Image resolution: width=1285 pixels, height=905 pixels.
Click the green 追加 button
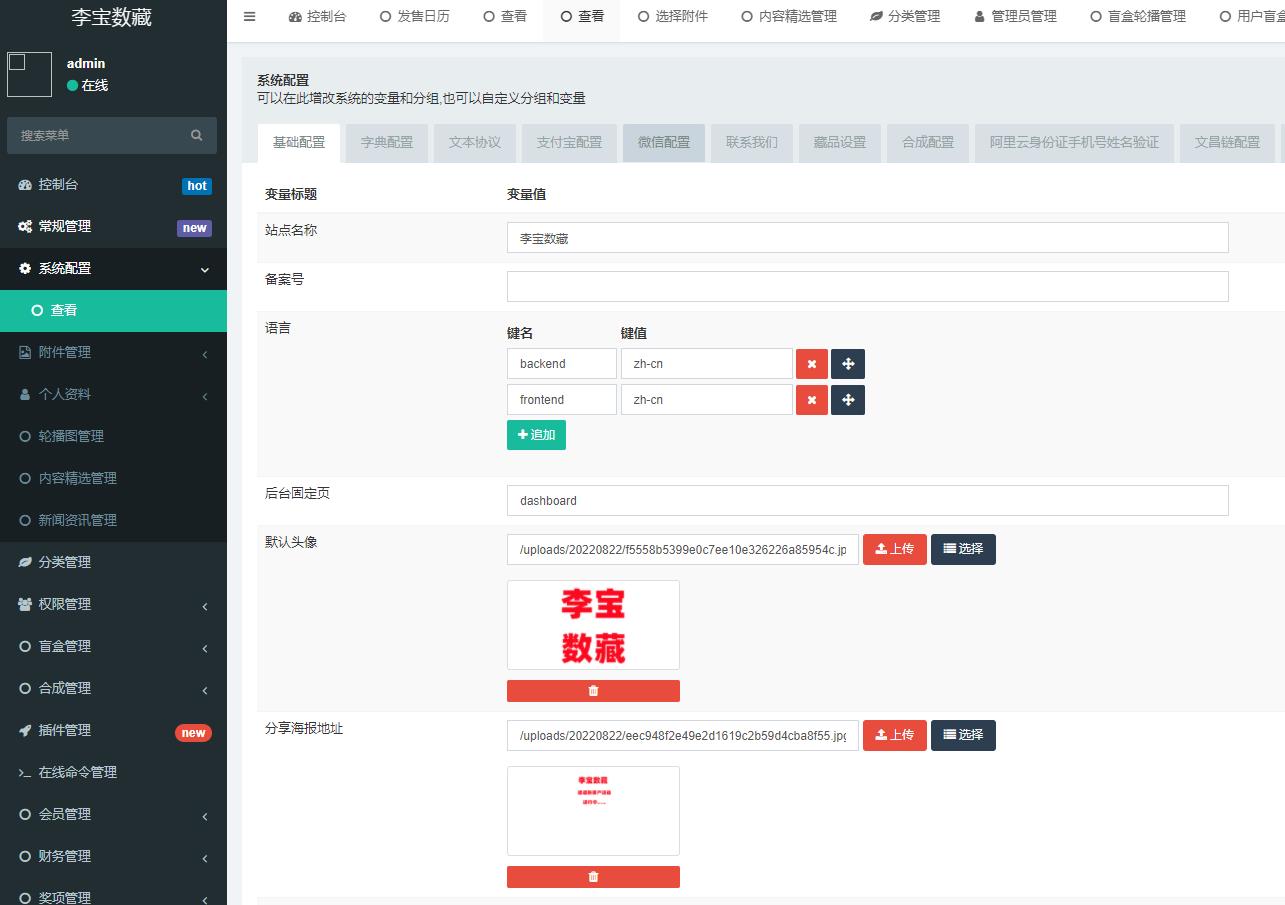[536, 435]
